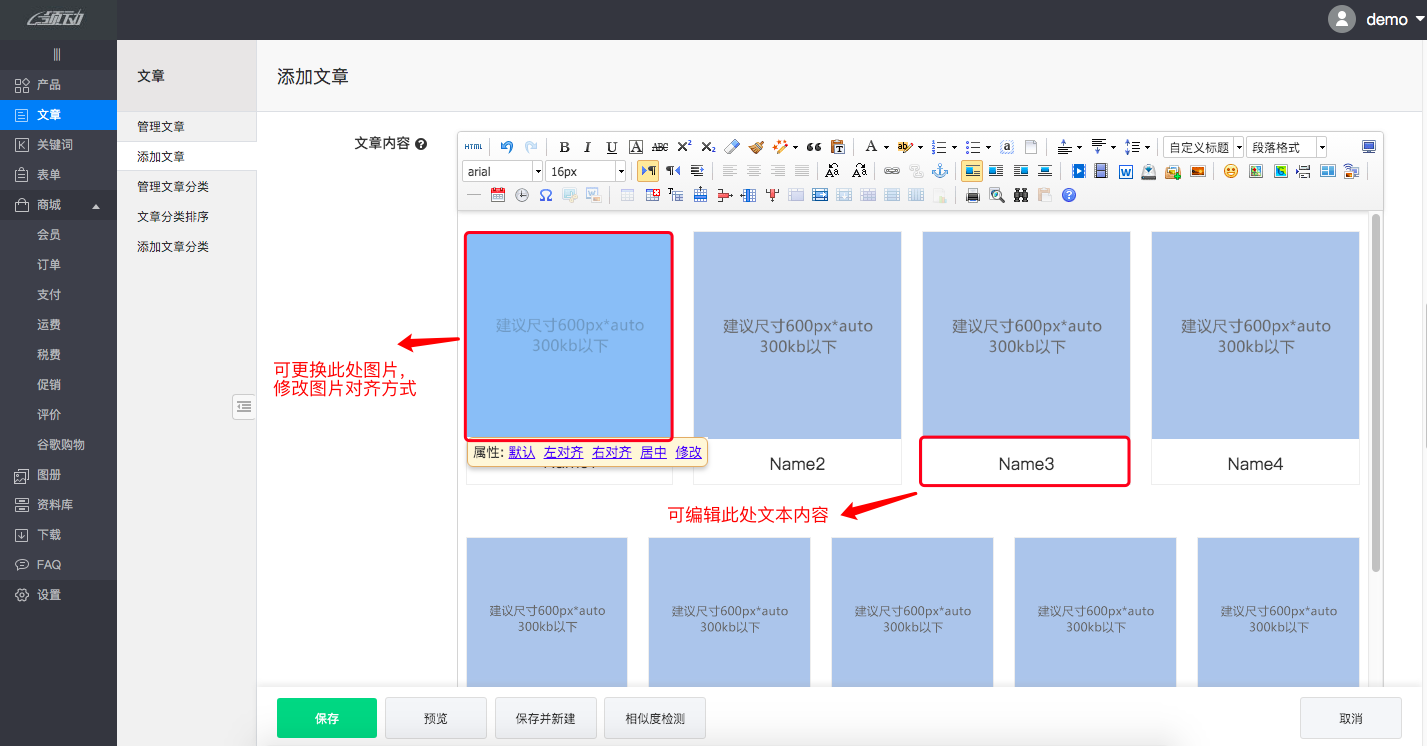Insert emoticon using the smiley face icon
The width and height of the screenshot is (1427, 746).
[x=1230, y=171]
